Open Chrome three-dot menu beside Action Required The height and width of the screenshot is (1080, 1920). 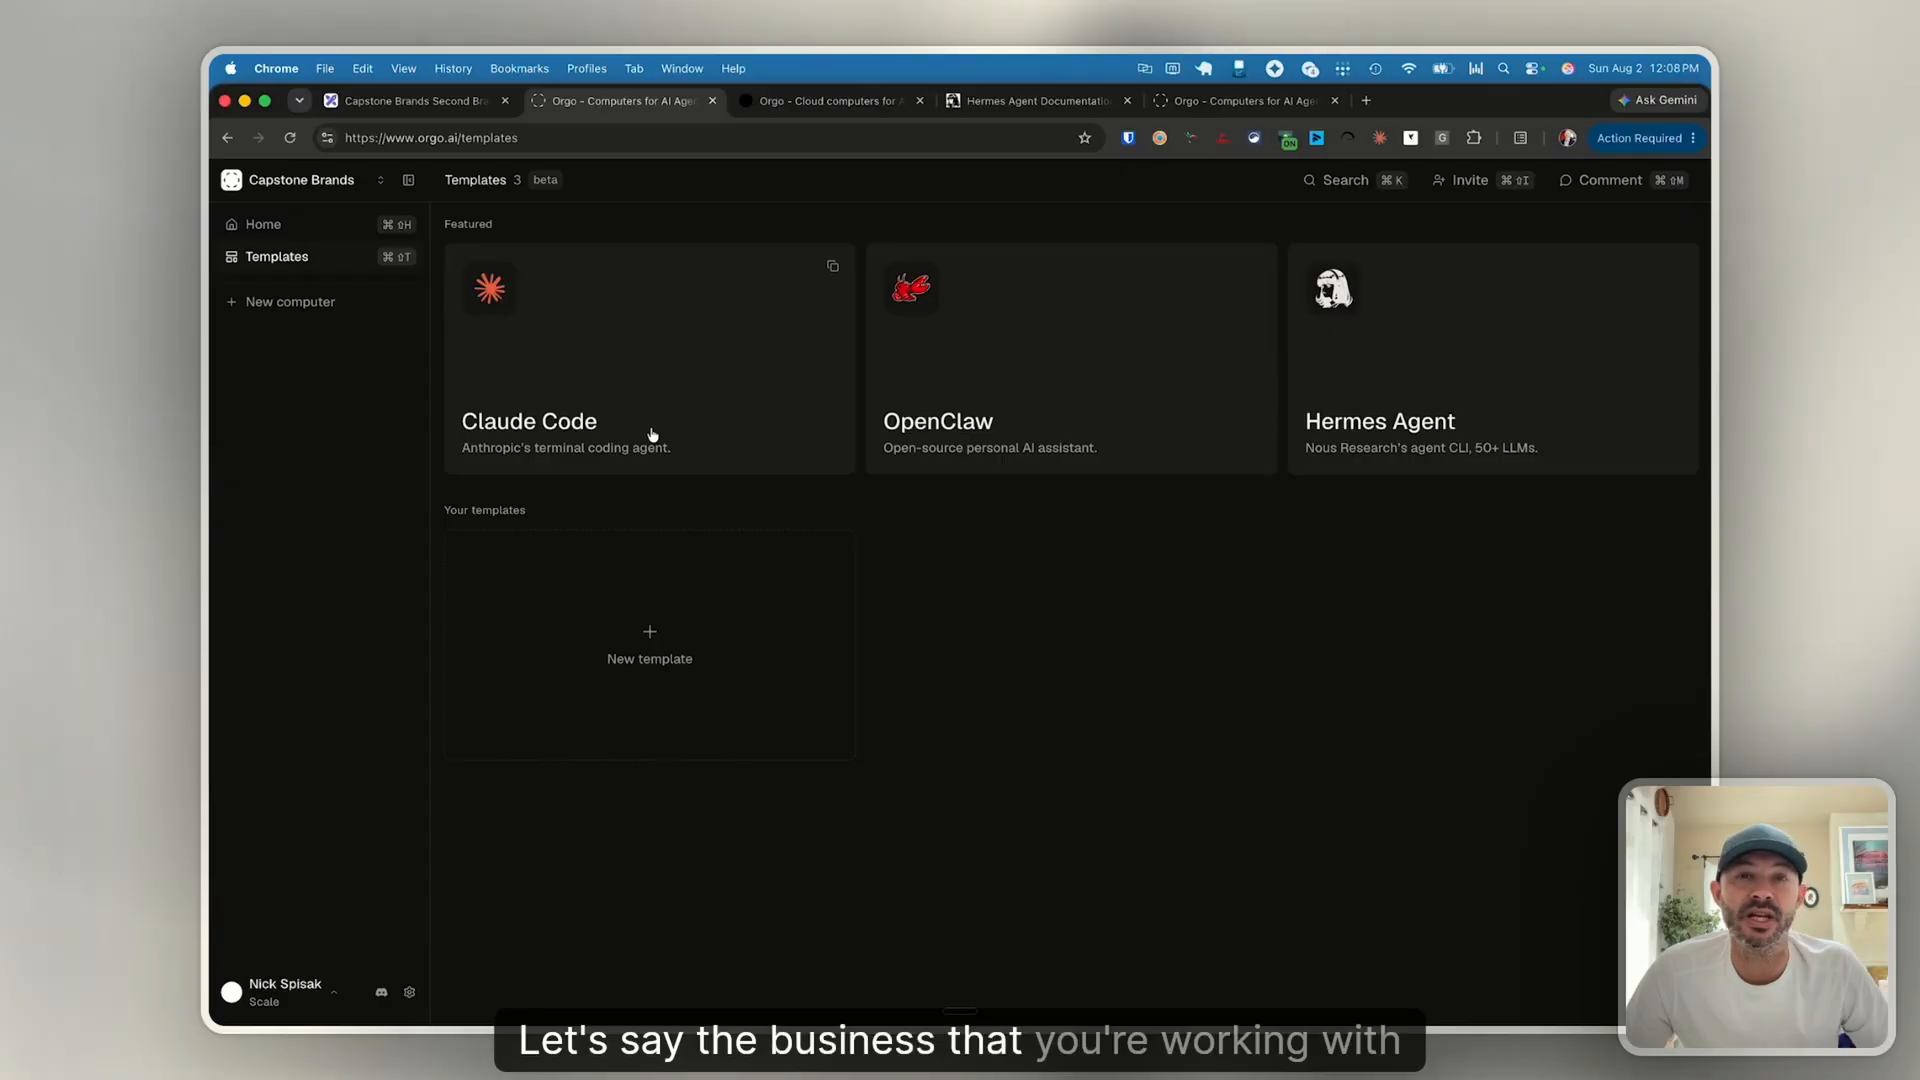[x=1693, y=138]
